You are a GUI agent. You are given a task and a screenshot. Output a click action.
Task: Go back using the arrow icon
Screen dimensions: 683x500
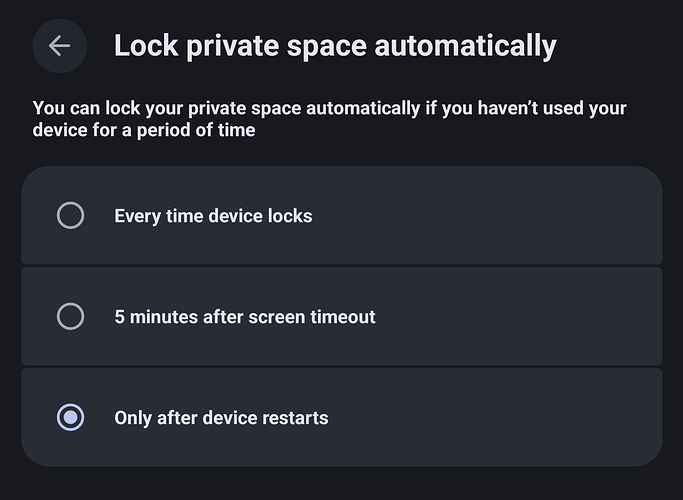point(59,46)
